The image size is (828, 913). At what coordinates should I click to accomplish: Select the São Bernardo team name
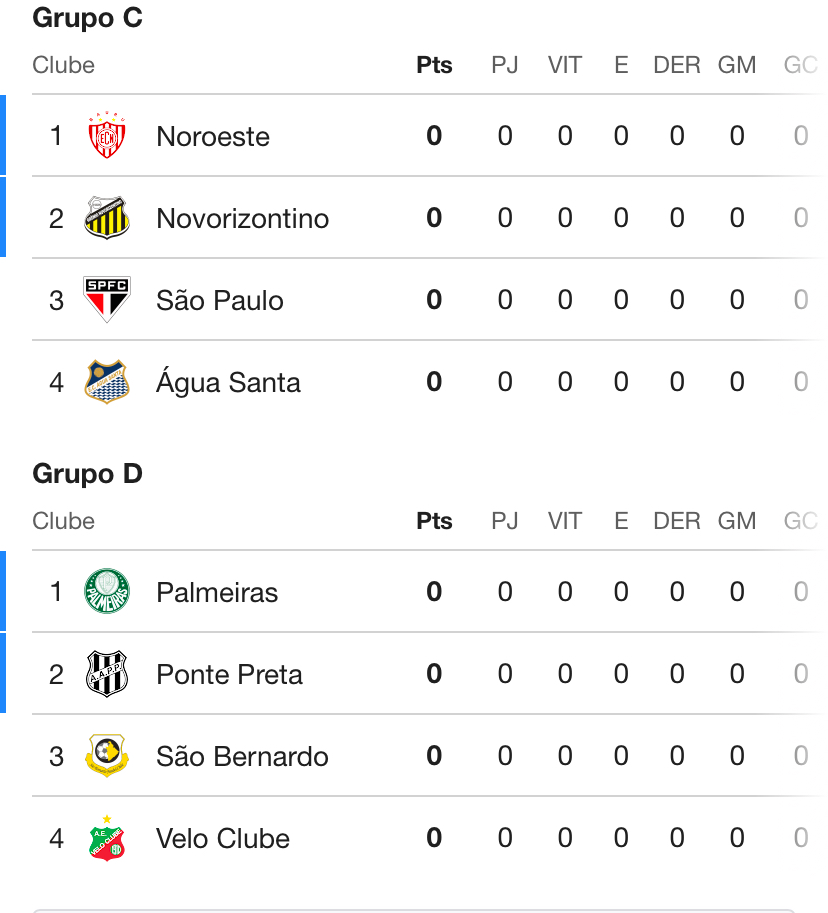[x=242, y=756]
